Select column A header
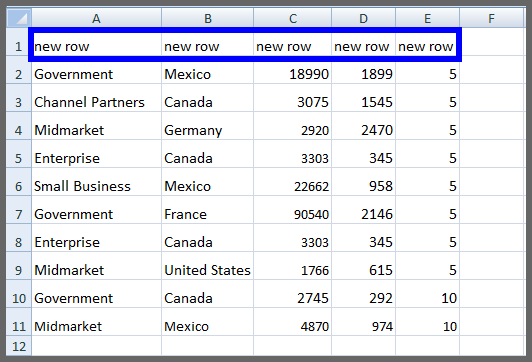532x362 pixels. (x=96, y=18)
